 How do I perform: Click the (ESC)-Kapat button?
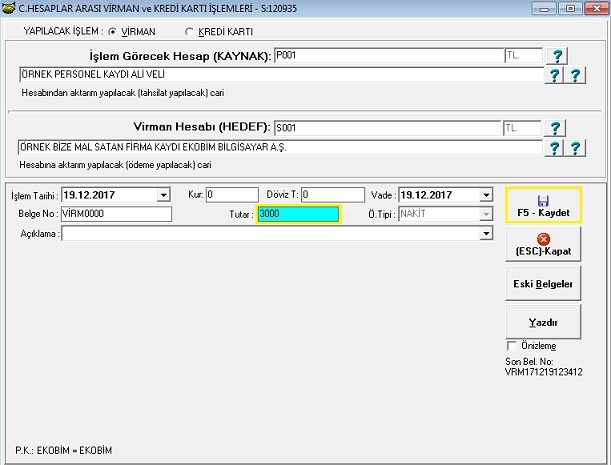[543, 244]
